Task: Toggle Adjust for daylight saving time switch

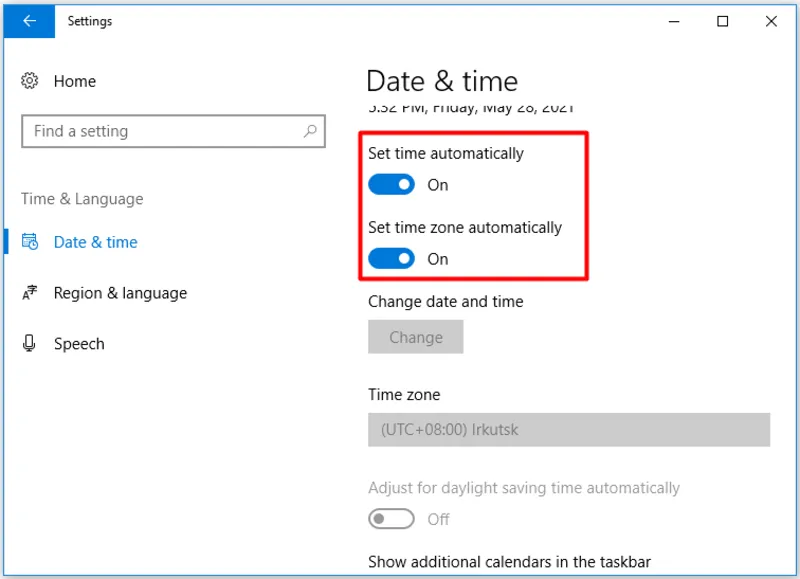Action: pos(391,519)
